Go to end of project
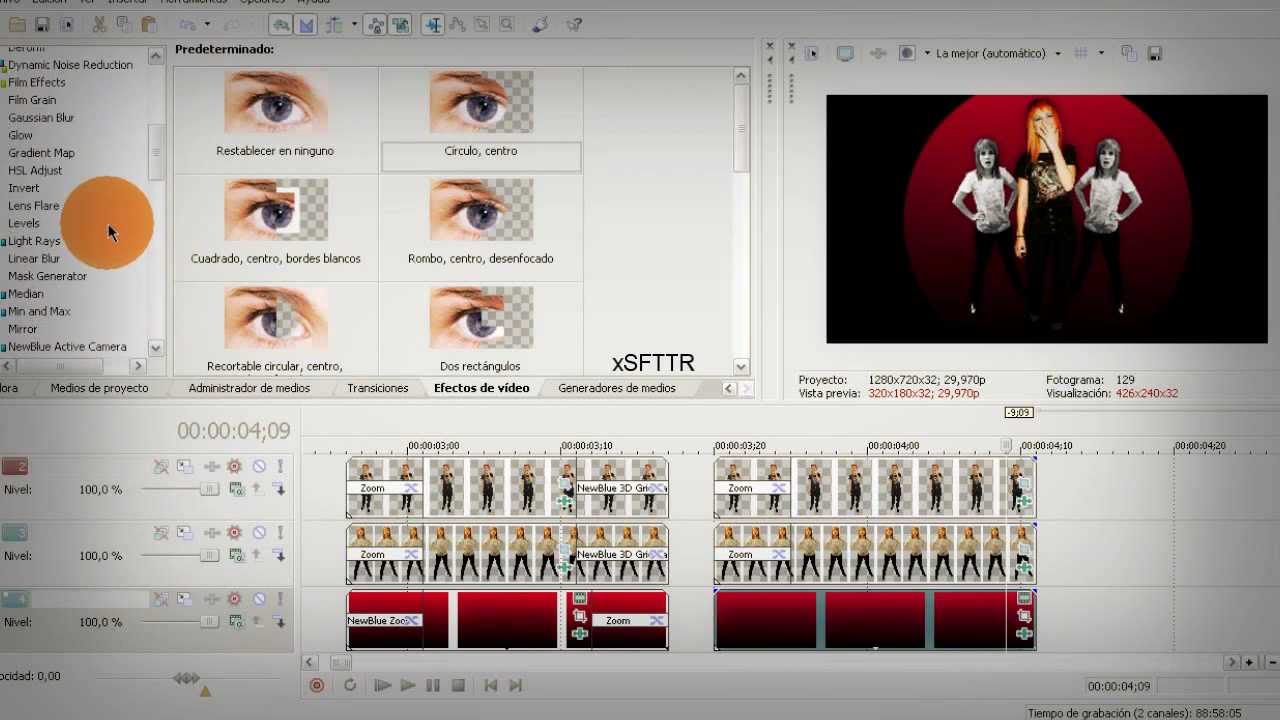This screenshot has height=720, width=1280. pos(515,685)
